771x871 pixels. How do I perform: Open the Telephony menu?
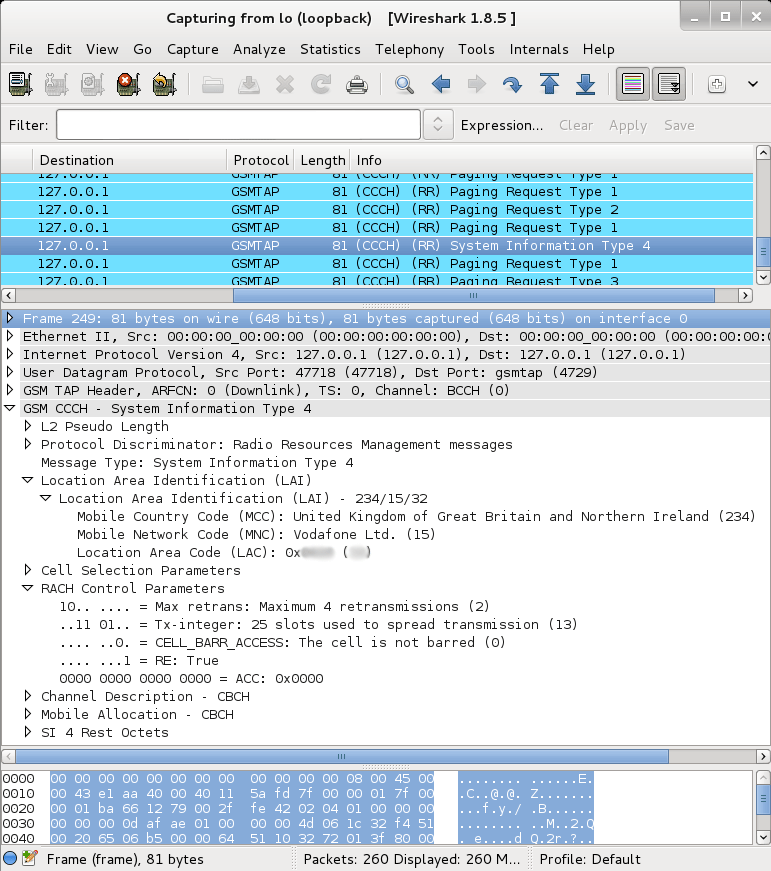tap(409, 49)
